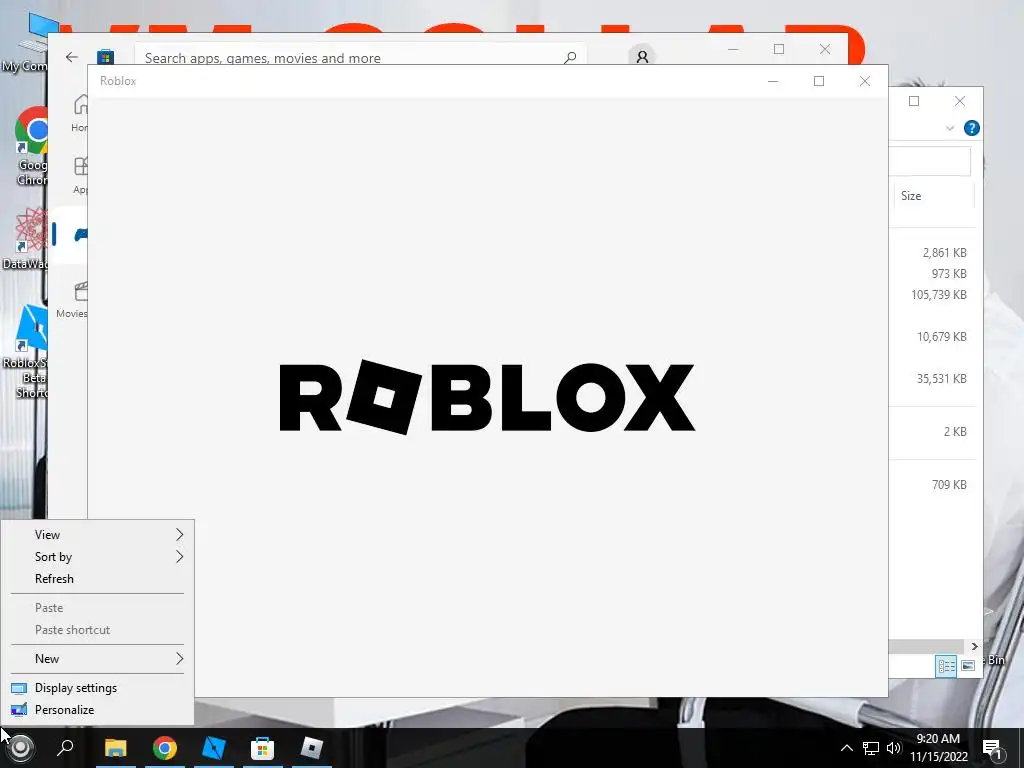The height and width of the screenshot is (768, 1024).
Task: Maximize the Roblox window
Action: tap(819, 81)
